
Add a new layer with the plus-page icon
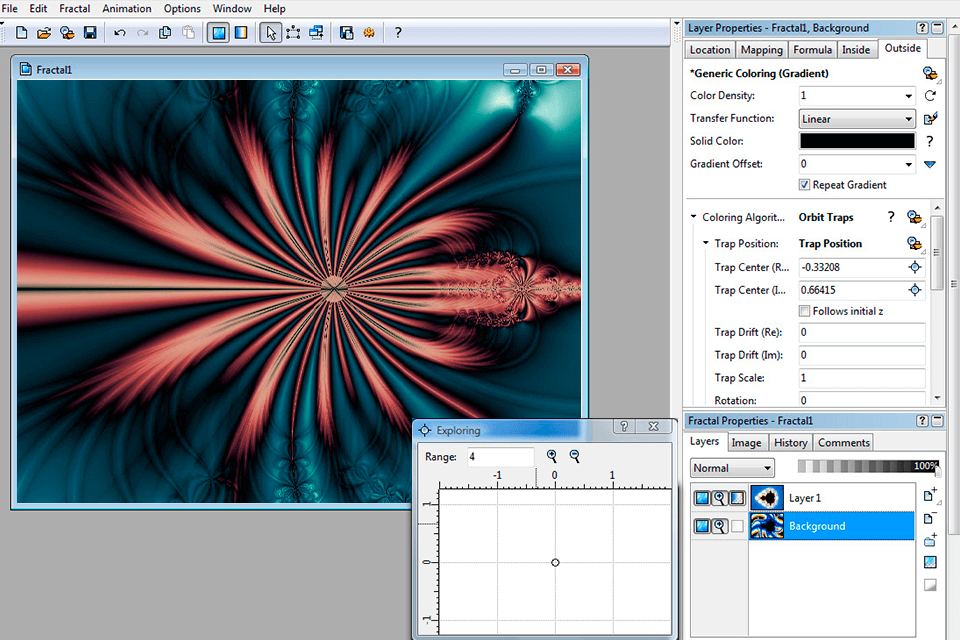(x=930, y=496)
